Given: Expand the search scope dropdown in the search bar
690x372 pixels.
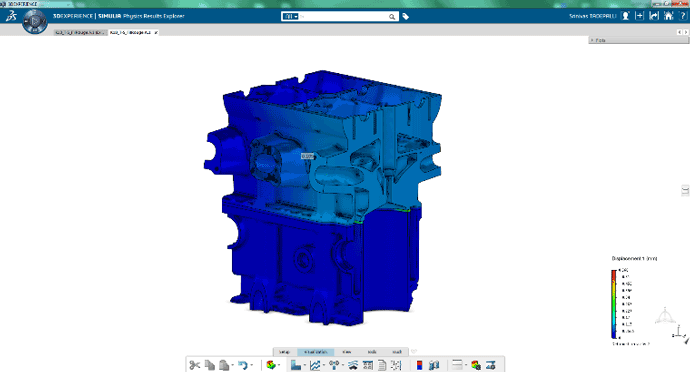Looking at the screenshot, I should pyautogui.click(x=291, y=16).
